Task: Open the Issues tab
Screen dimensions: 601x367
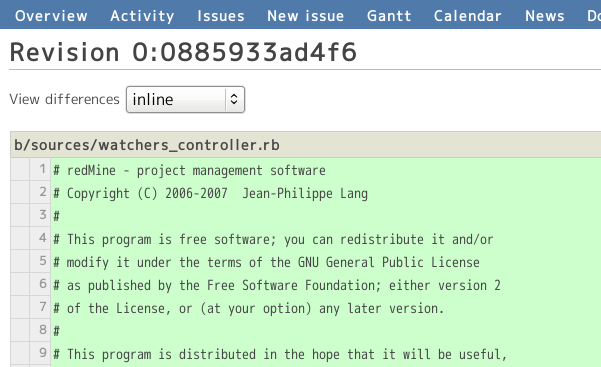Action: click(x=221, y=16)
